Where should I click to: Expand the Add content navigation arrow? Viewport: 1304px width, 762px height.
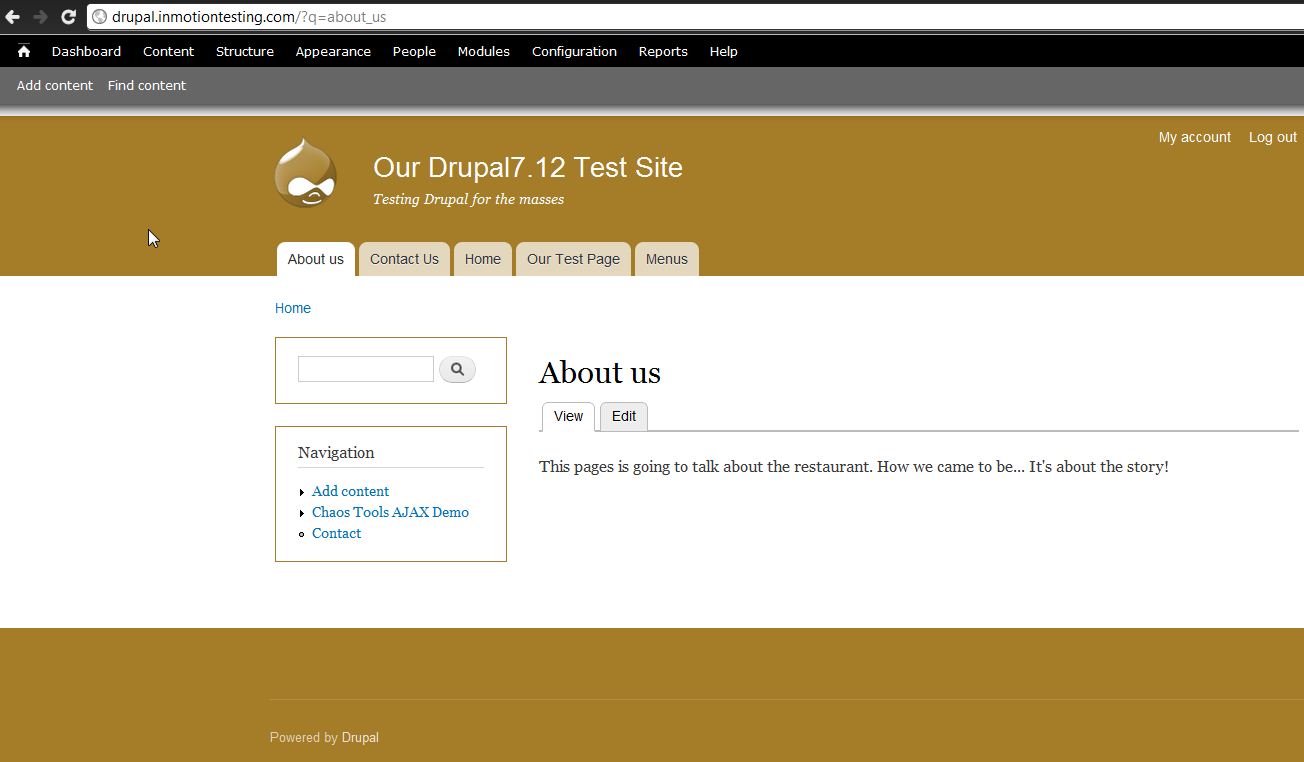click(302, 492)
